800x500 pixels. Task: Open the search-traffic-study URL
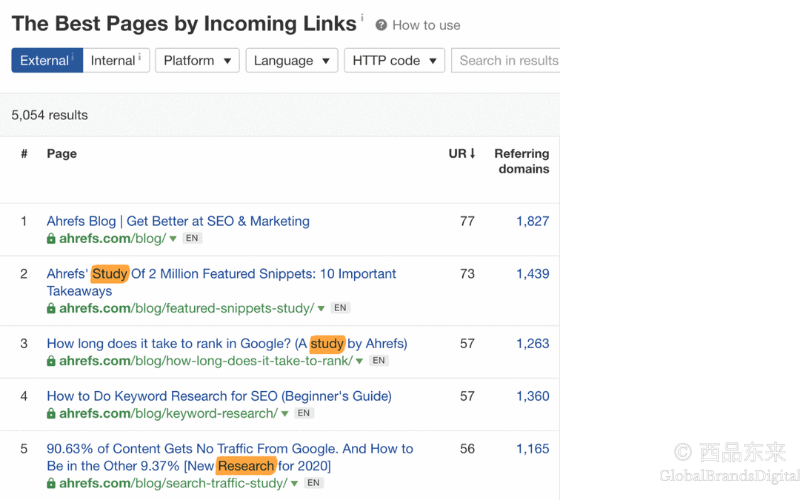[x=173, y=483]
